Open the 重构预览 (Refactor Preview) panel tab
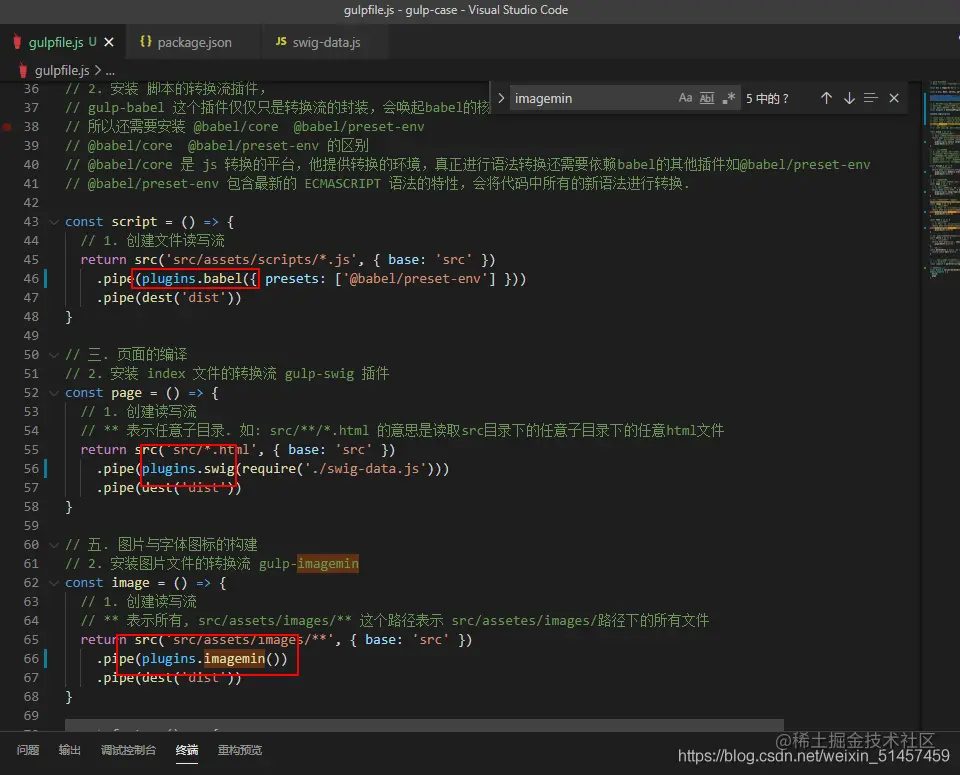The image size is (960, 775). click(240, 750)
